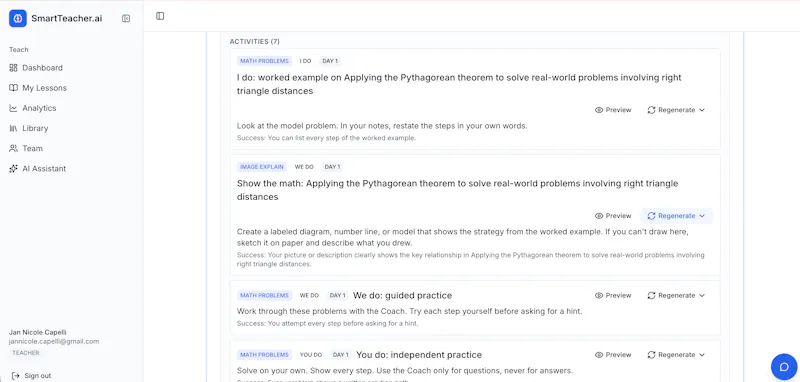Click the email jannicole.capelli@gmail.com
Viewport: 800px width, 382px height.
pyautogui.click(x=54, y=341)
